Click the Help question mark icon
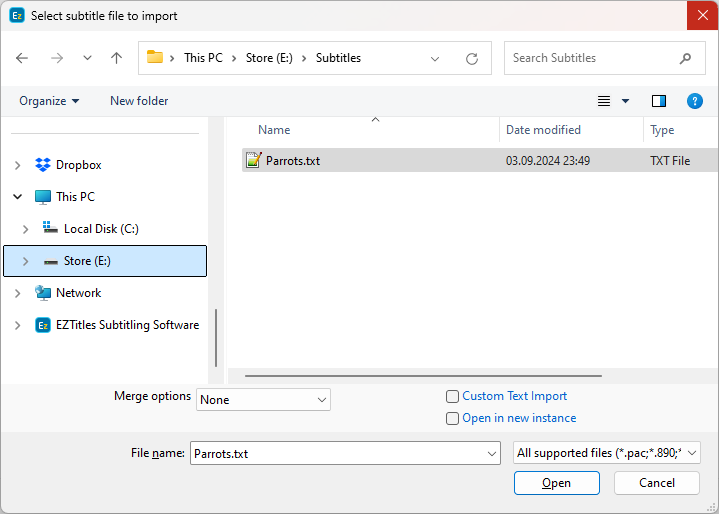 [695, 101]
